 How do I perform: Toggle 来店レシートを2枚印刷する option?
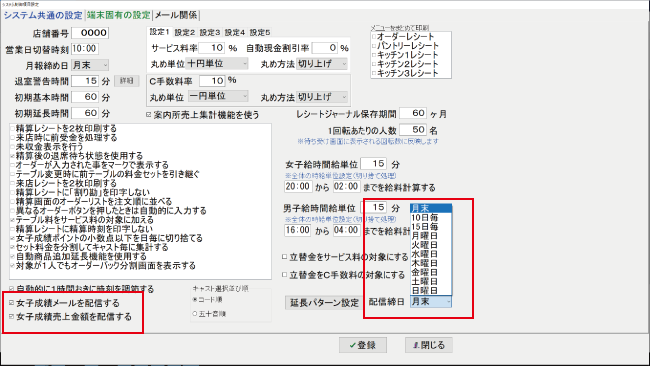[x=13, y=183]
